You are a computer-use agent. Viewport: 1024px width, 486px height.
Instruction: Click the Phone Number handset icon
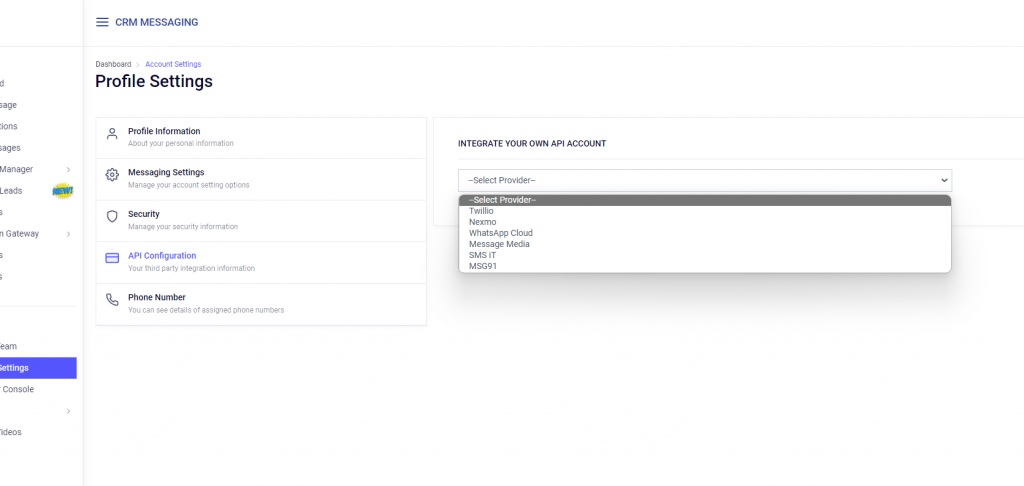tap(112, 300)
